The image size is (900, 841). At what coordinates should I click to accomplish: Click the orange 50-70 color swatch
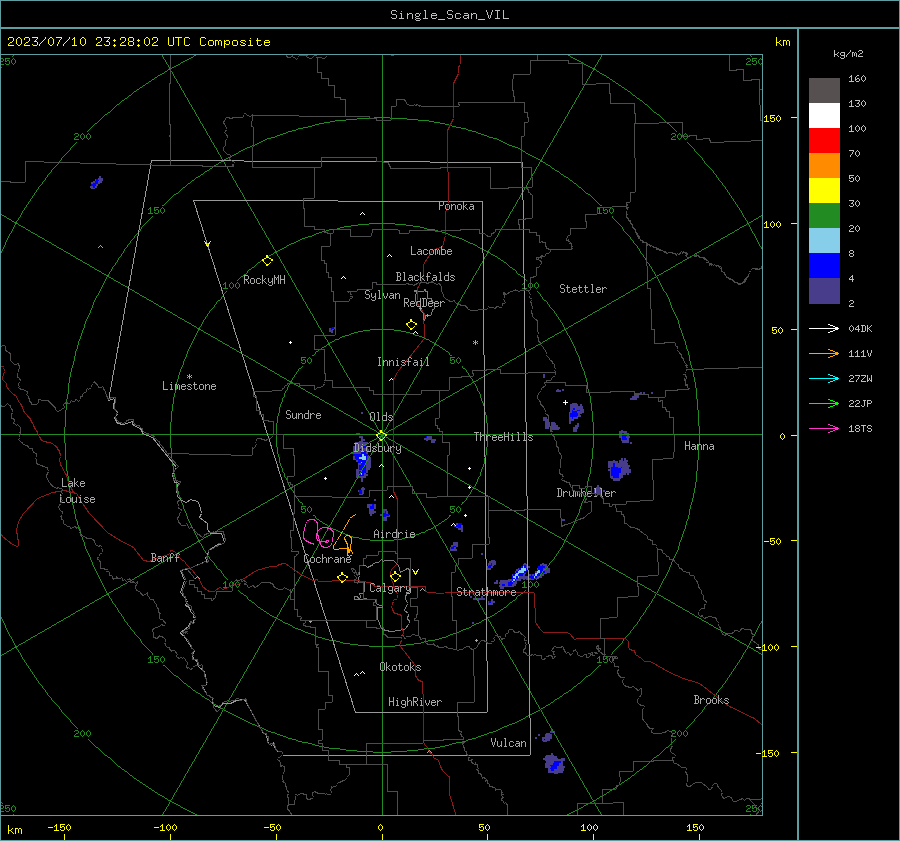click(824, 166)
